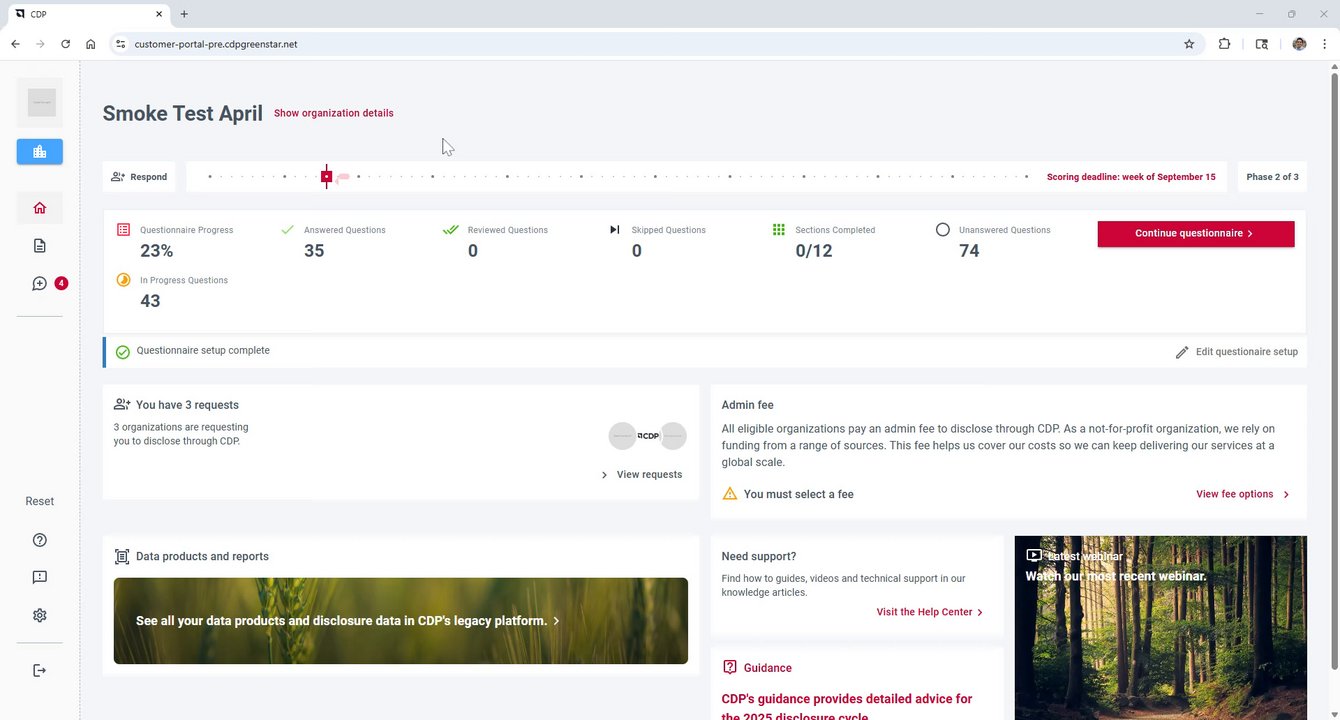
Task: Click the 43 in progress value
Action: (150, 301)
